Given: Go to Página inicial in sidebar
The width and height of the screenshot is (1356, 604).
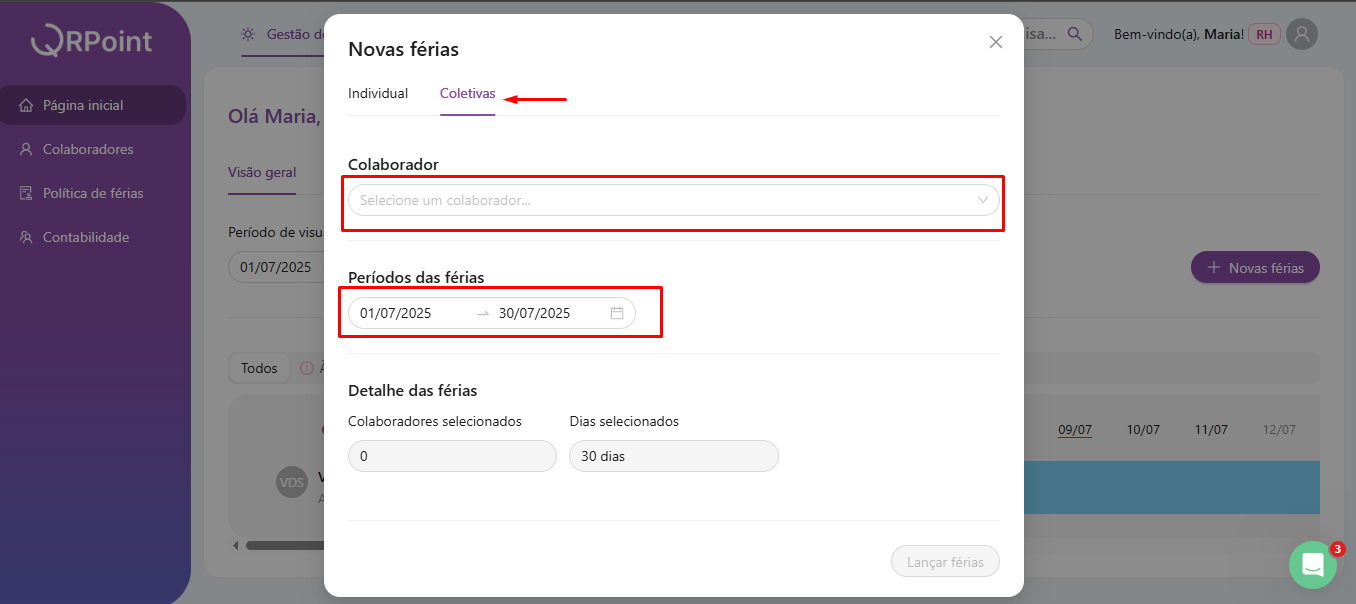Looking at the screenshot, I should (x=83, y=105).
